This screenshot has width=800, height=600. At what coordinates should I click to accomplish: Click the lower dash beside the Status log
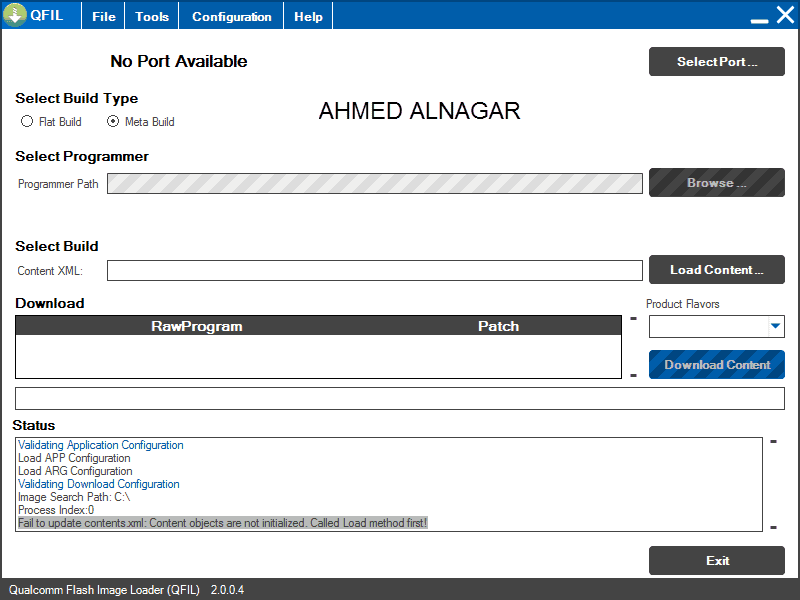point(773,528)
